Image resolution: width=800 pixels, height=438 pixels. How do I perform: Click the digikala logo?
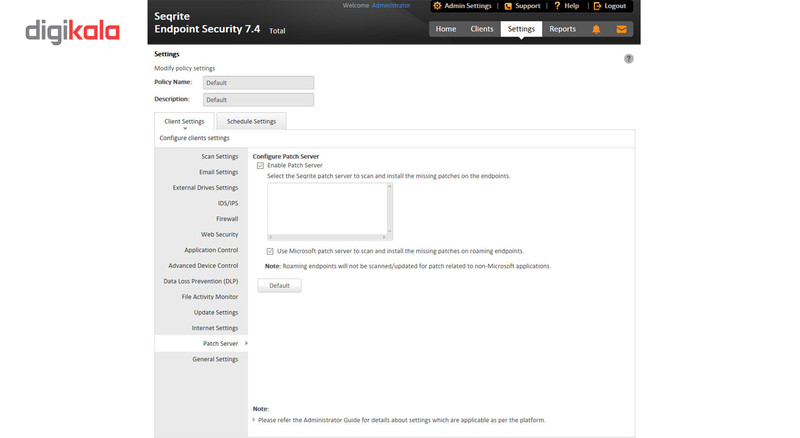tap(72, 32)
